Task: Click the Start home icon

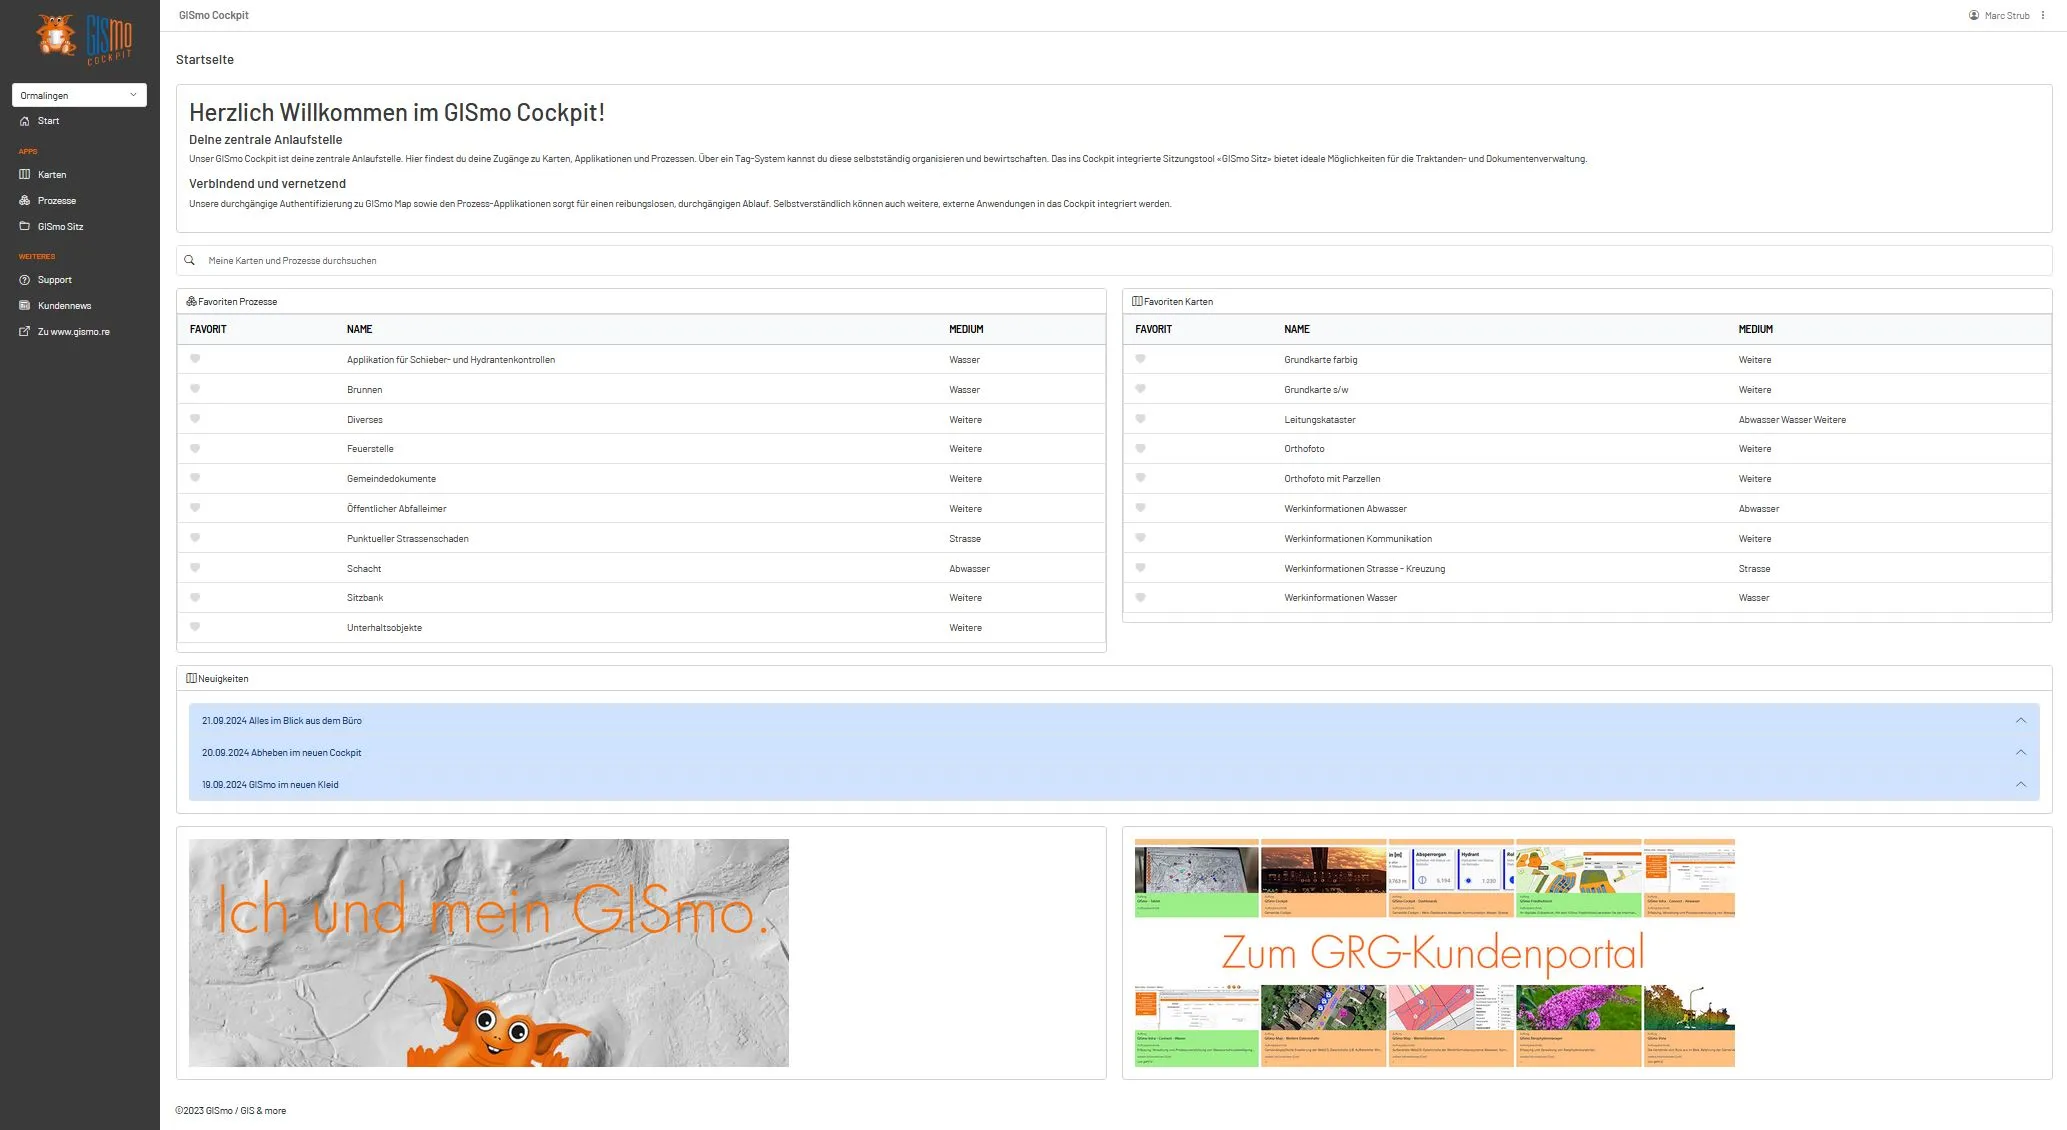Action: pos(25,121)
